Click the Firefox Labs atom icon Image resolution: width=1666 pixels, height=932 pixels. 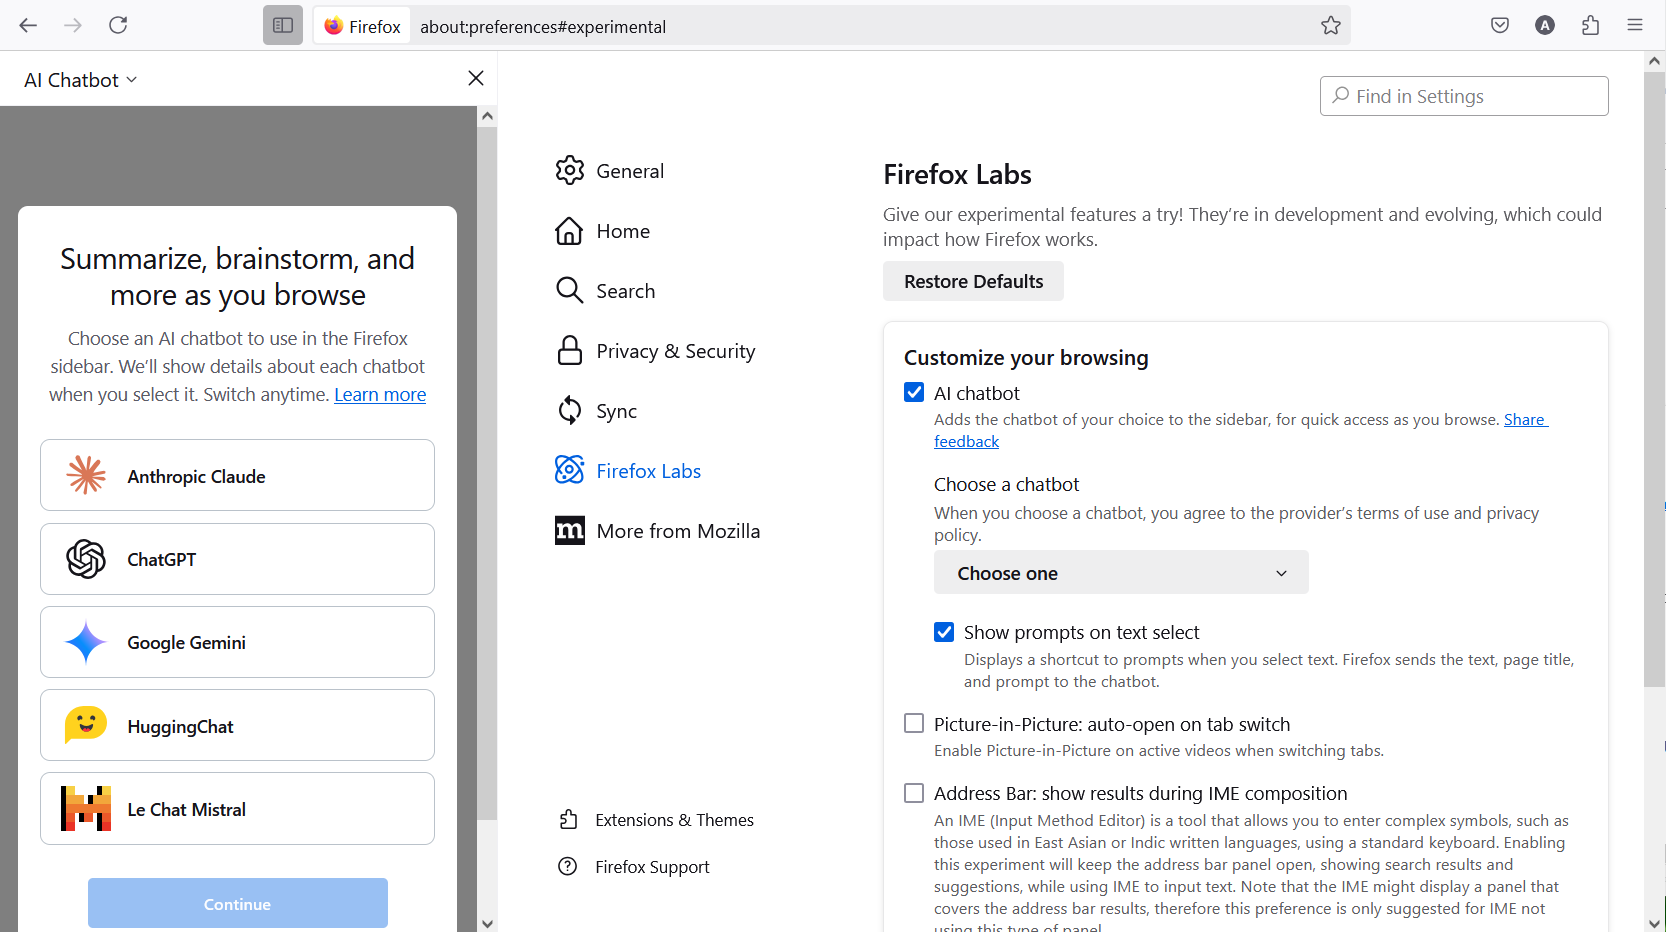[x=570, y=470]
